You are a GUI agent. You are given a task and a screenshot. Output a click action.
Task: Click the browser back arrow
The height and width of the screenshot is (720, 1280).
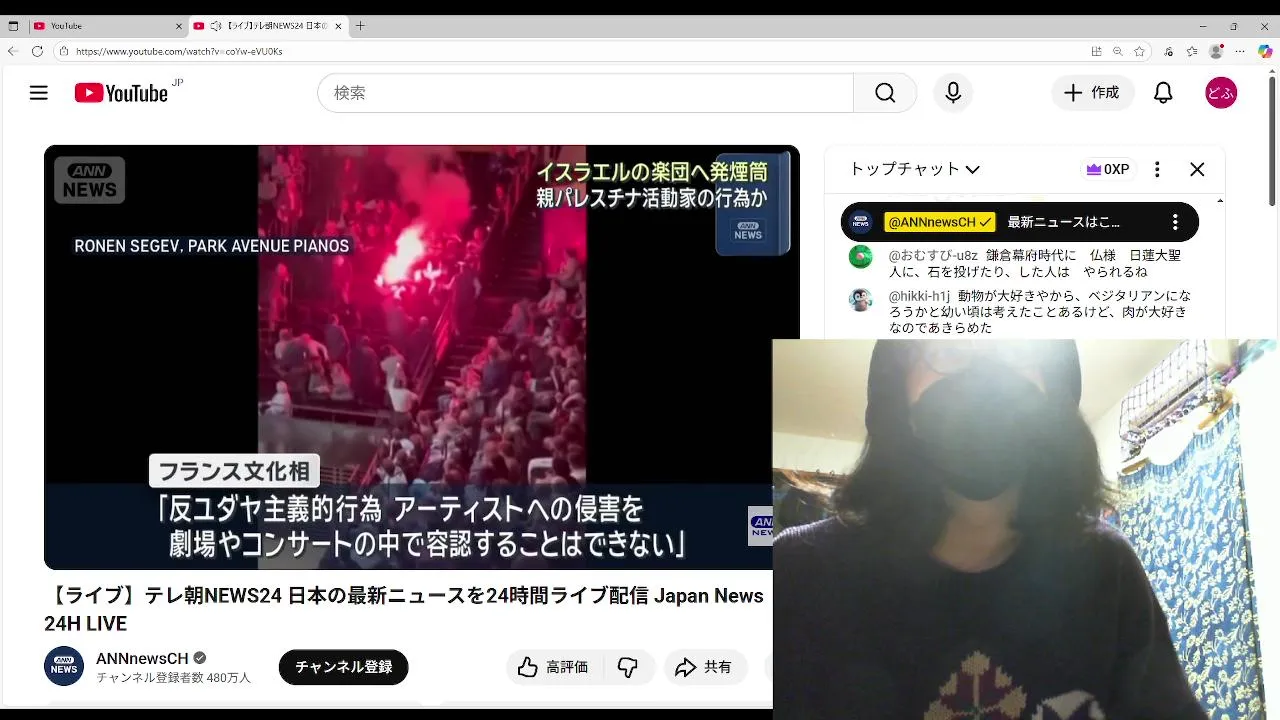pos(13,51)
